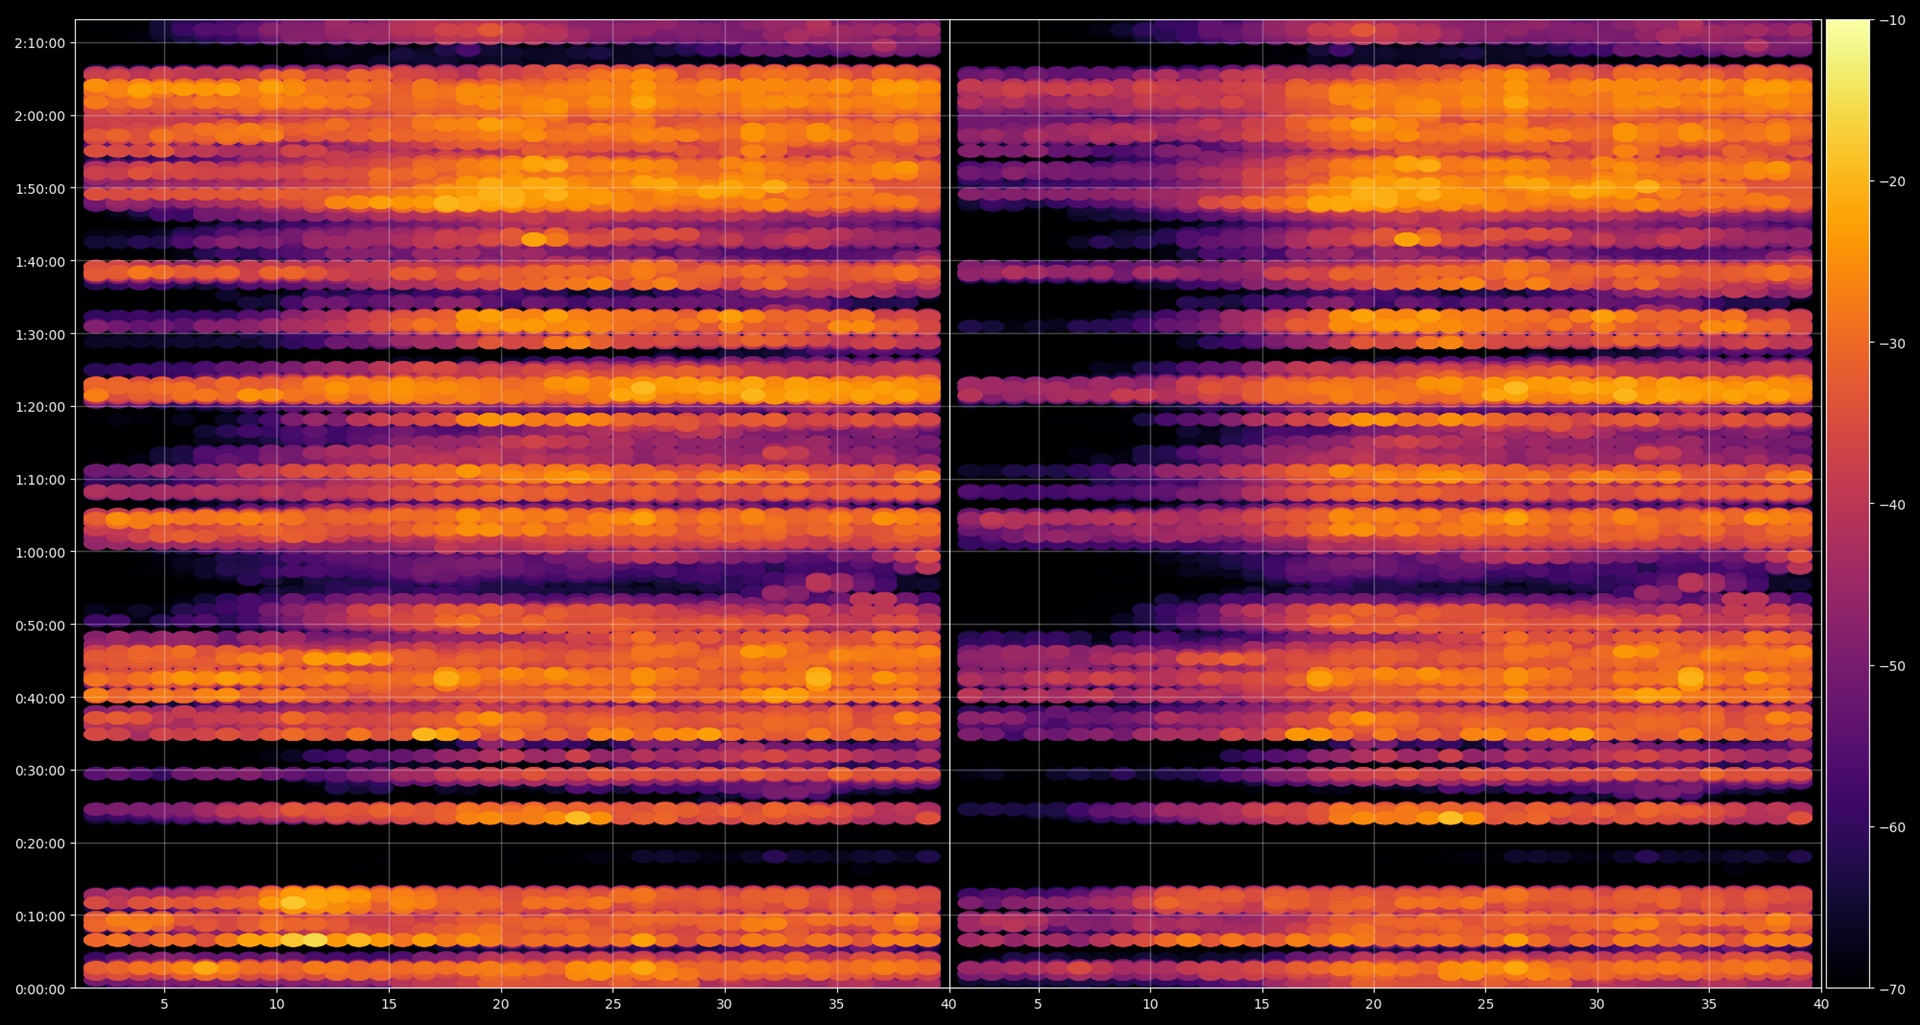Click the 2:00:00 time axis label
The image size is (1920, 1025).
[x=40, y=116]
